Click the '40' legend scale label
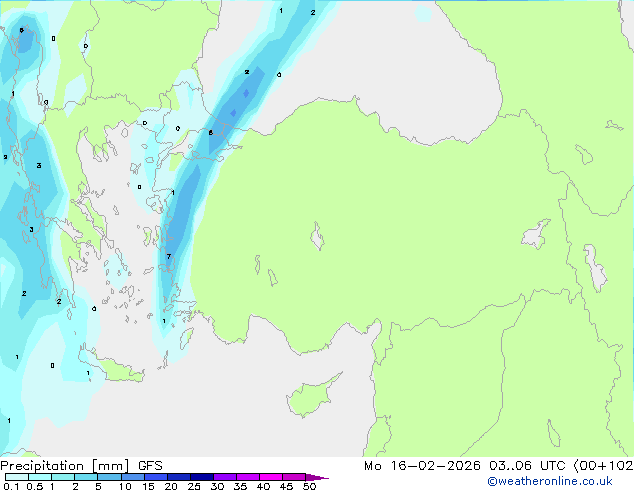 (x=263, y=486)
